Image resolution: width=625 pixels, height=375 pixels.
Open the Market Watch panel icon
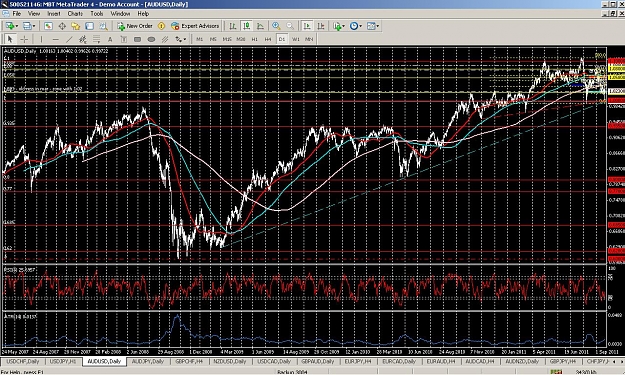point(48,26)
